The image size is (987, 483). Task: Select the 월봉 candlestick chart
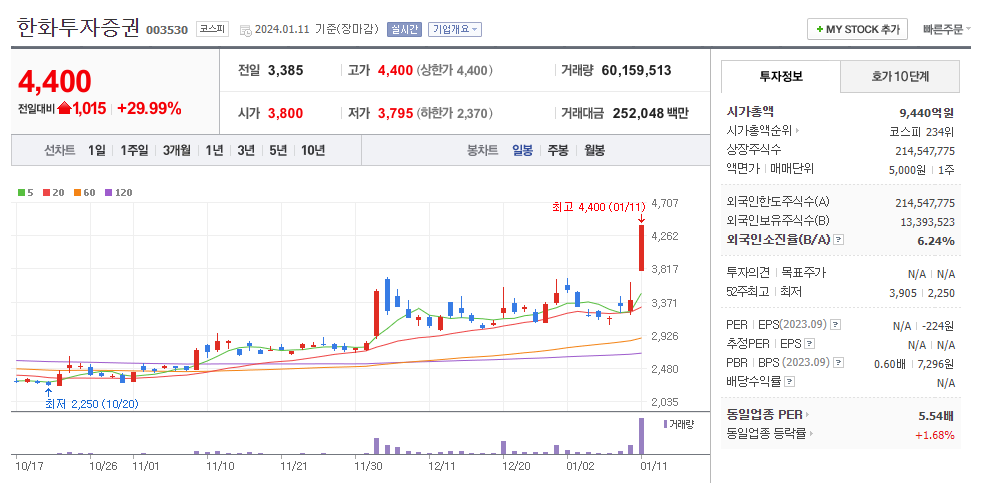coord(594,151)
